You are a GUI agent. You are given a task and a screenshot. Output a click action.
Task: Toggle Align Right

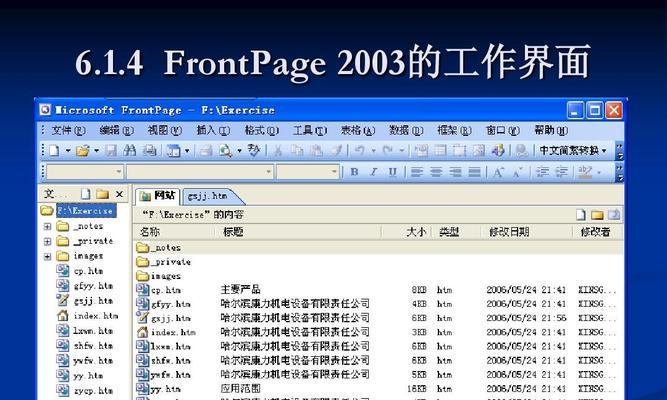tap(455, 172)
